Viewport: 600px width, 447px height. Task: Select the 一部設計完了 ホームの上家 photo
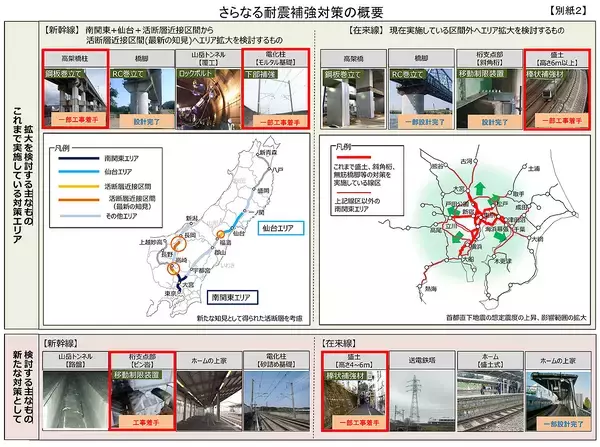(x=558, y=401)
